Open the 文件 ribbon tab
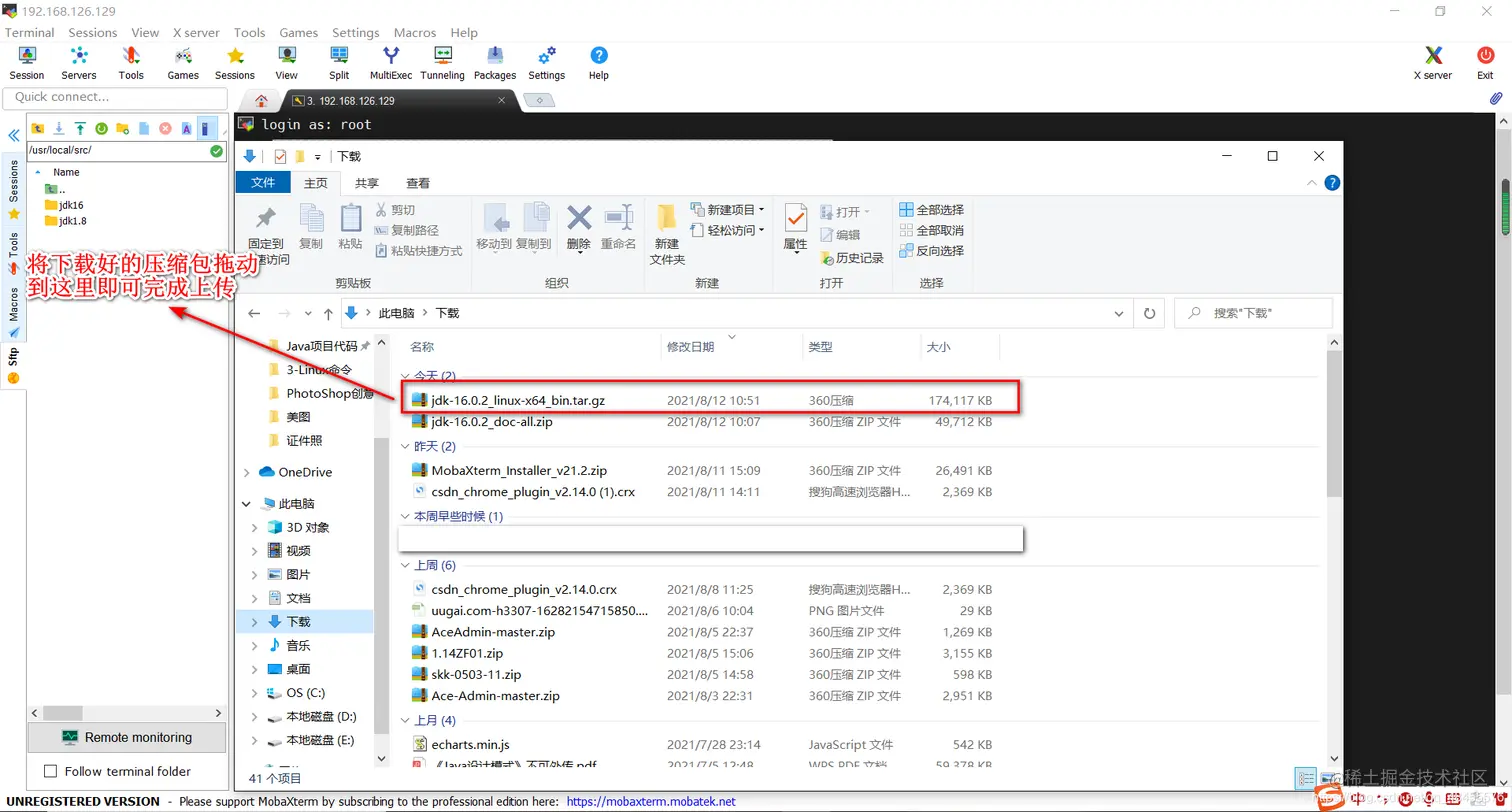 click(263, 183)
